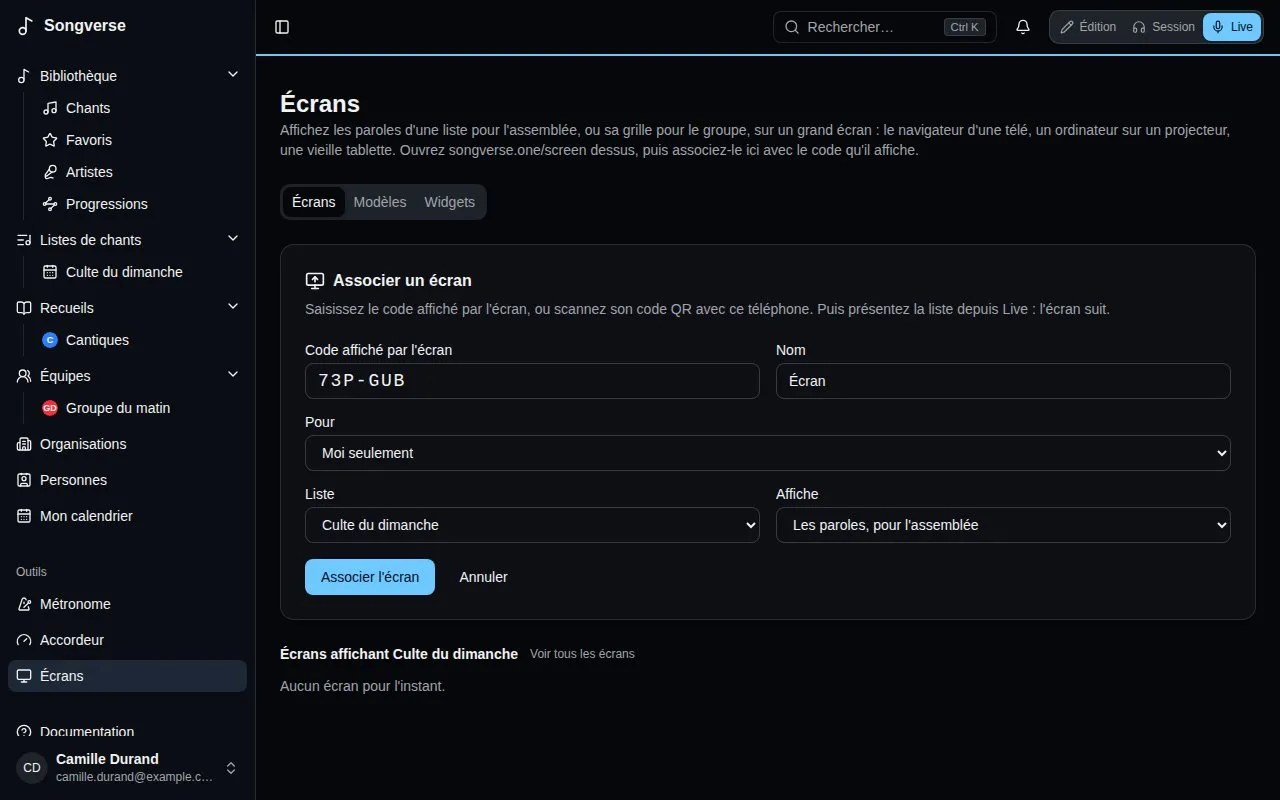Click the Métronome icon
Image resolution: width=1280 pixels, height=800 pixels.
tap(24, 604)
